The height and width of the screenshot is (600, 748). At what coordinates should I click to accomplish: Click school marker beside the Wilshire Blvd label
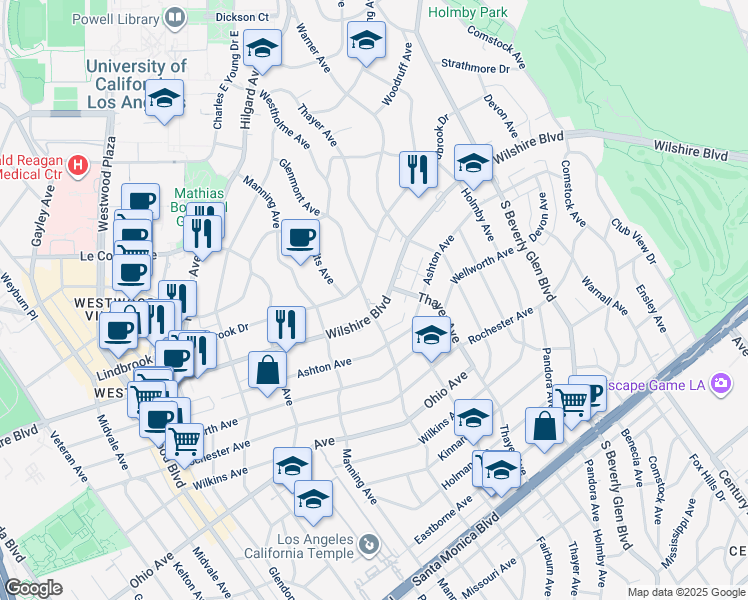coord(473,166)
